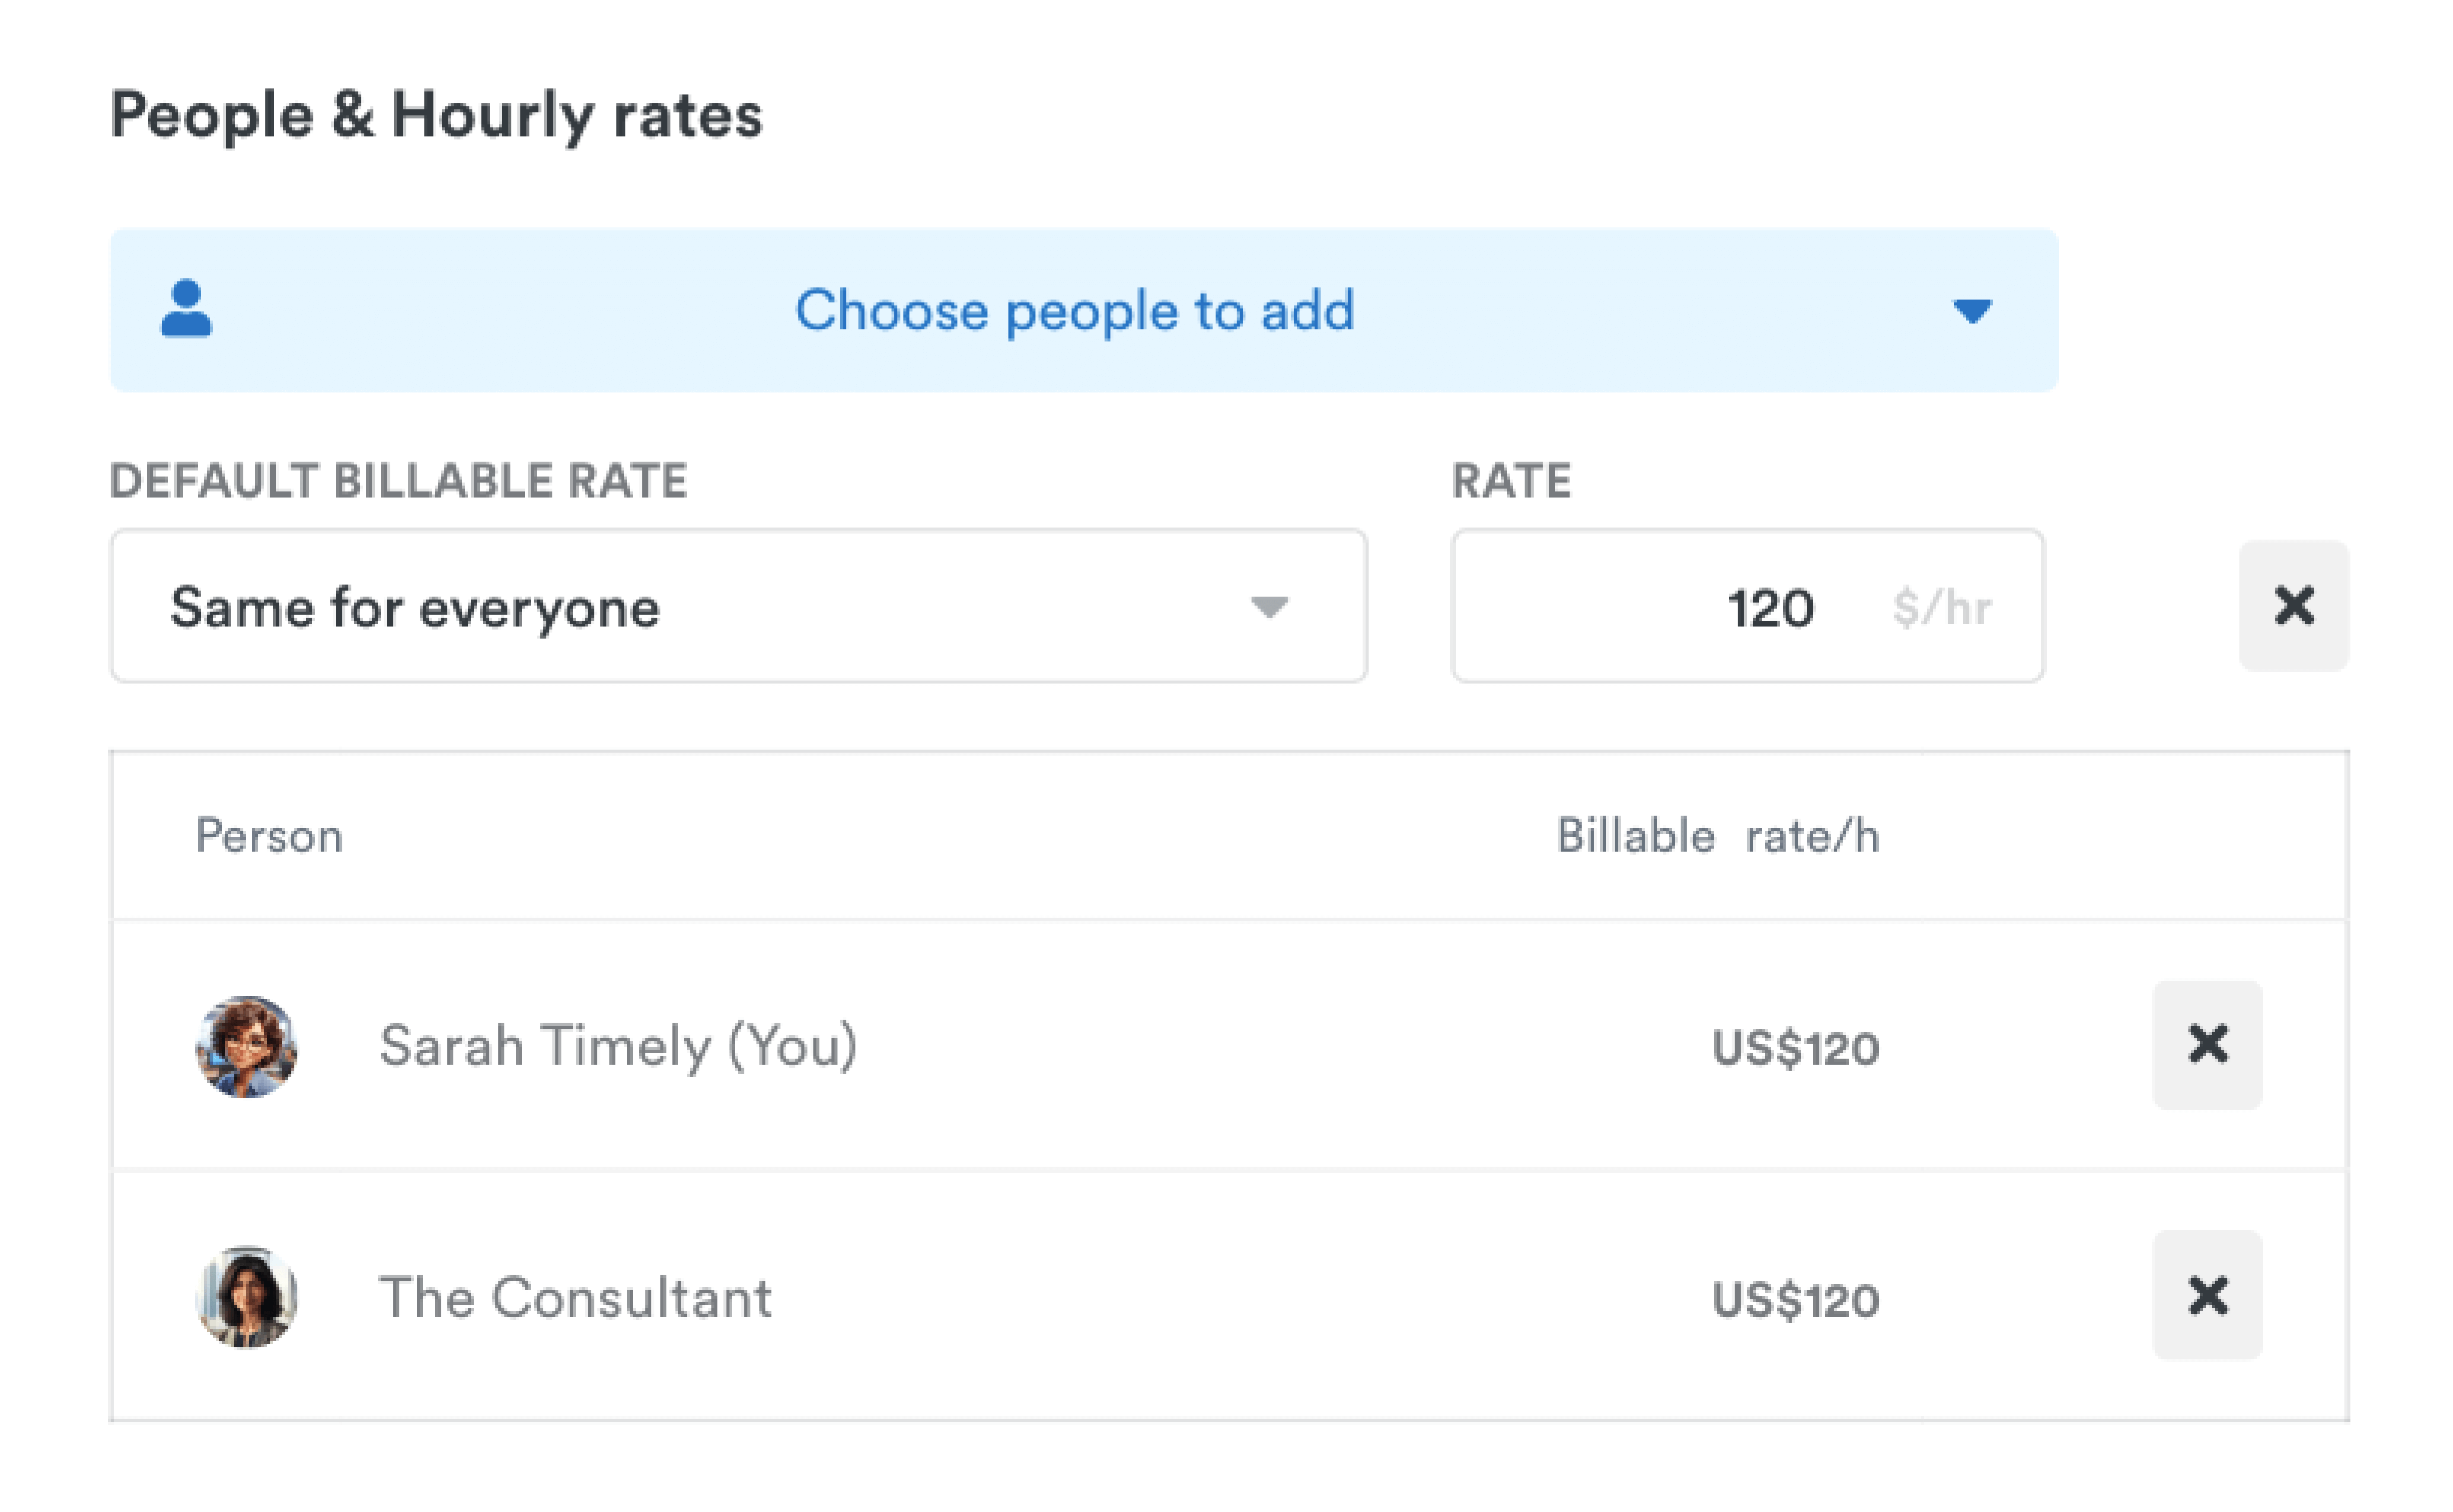This screenshot has height=1512, width=2453.
Task: Click the Person column header
Action: tap(269, 836)
